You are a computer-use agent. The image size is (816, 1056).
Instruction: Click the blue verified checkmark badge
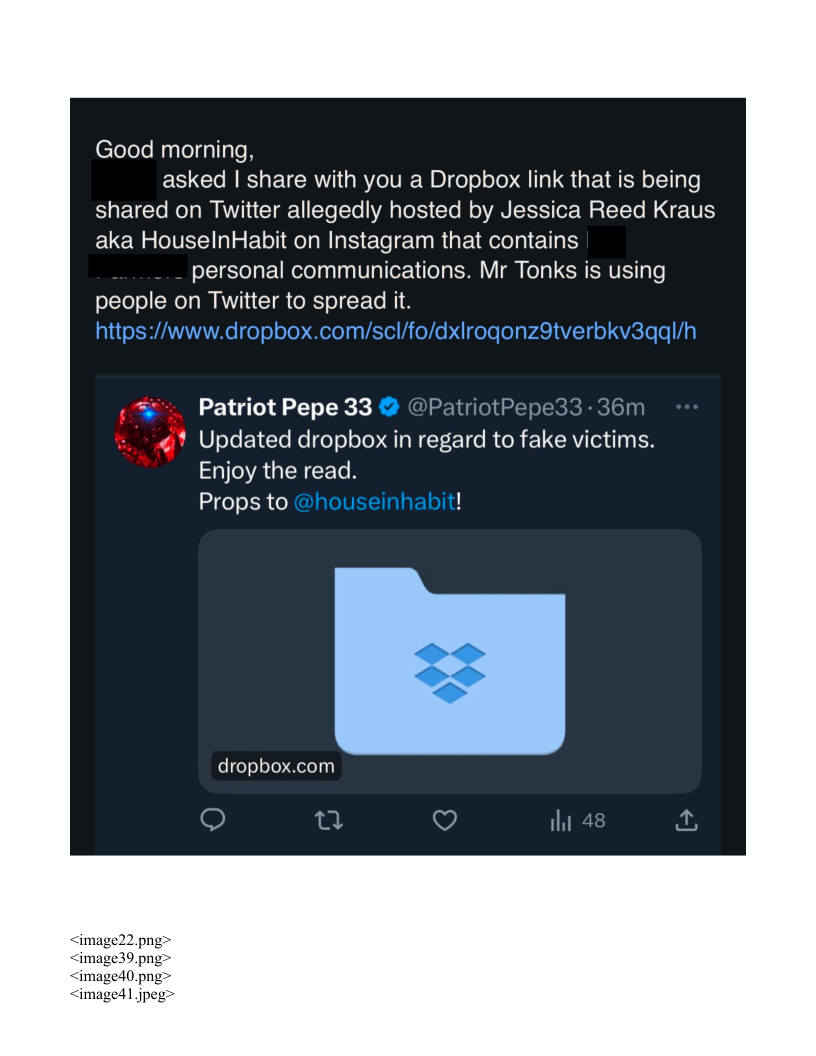tap(390, 408)
